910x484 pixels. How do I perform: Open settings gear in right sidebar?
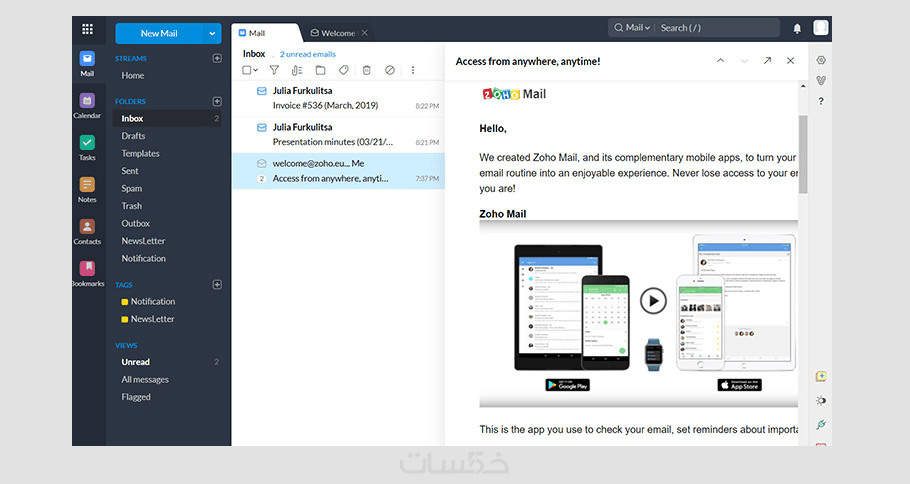point(821,60)
